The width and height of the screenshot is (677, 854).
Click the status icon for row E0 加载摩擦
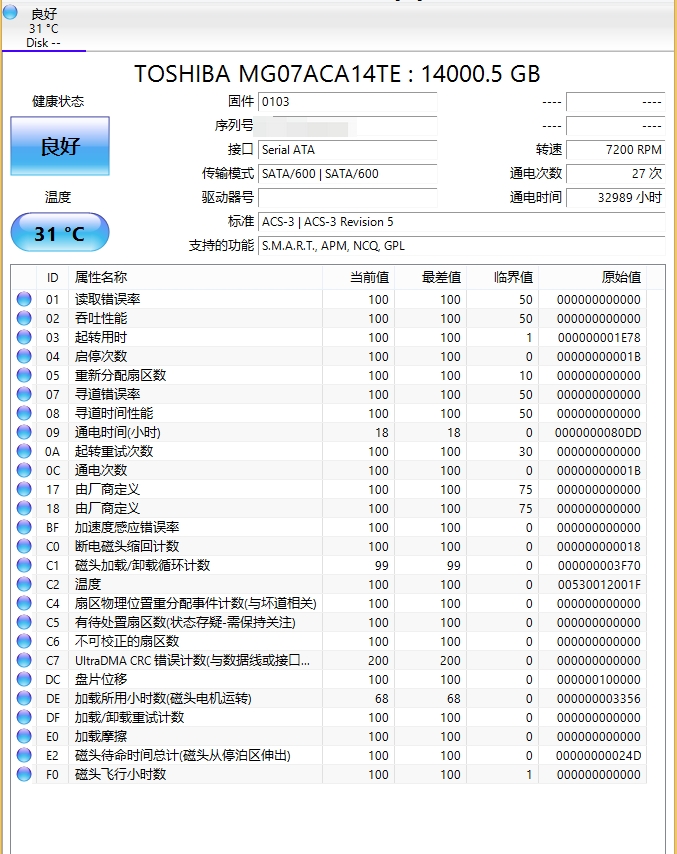24,736
